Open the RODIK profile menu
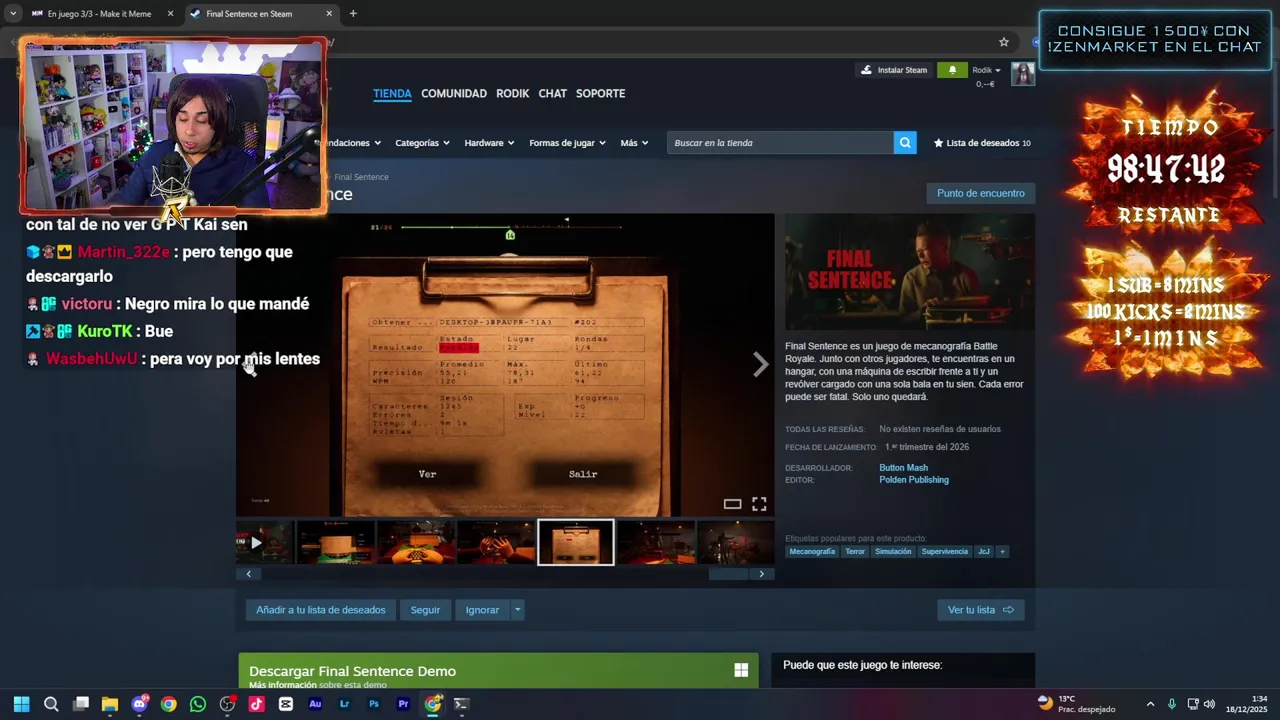 point(513,93)
